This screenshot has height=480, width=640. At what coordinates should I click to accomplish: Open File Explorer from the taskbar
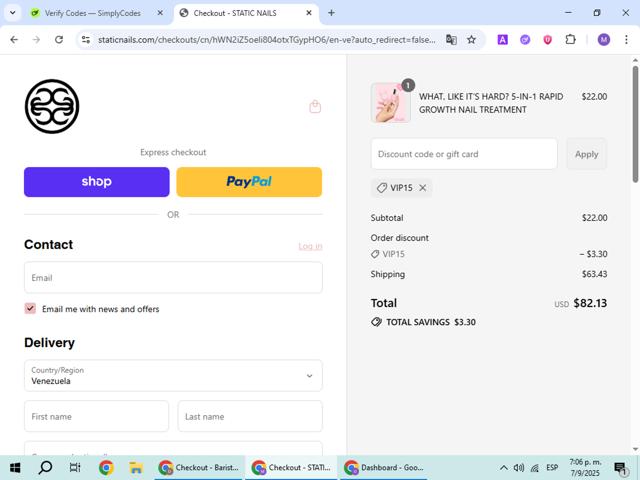[136, 468]
